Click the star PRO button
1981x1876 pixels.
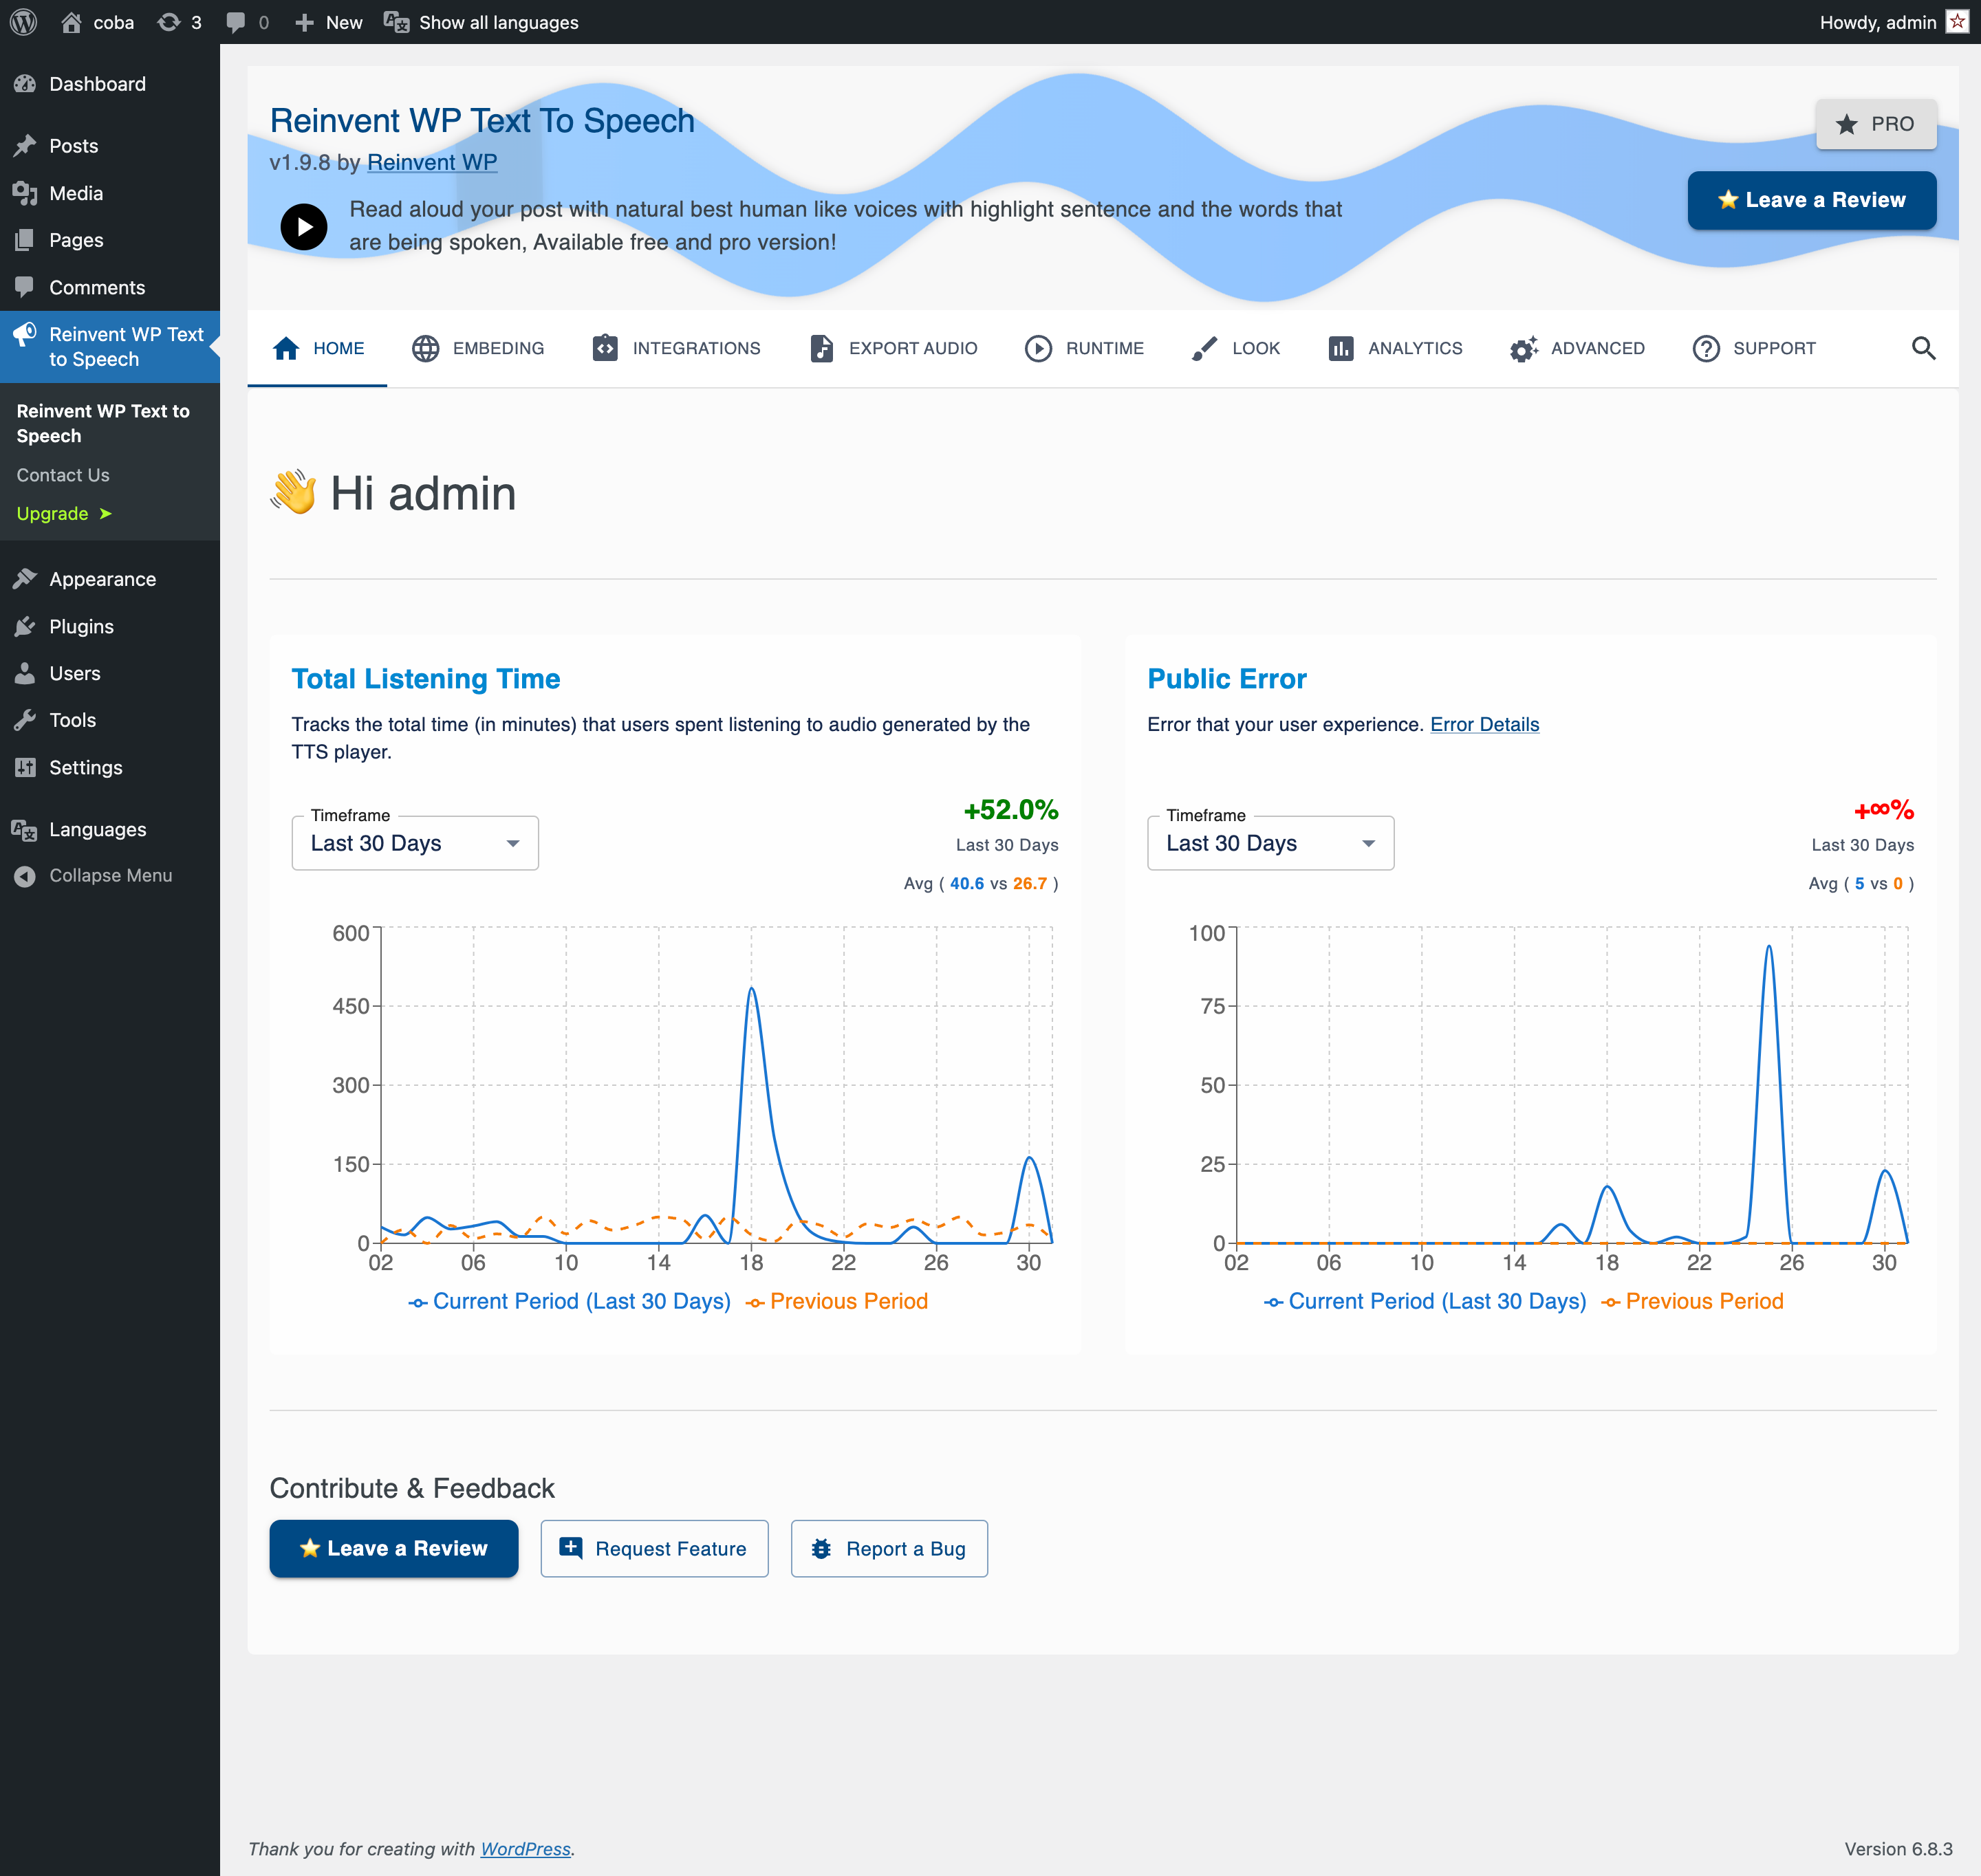pyautogui.click(x=1875, y=124)
